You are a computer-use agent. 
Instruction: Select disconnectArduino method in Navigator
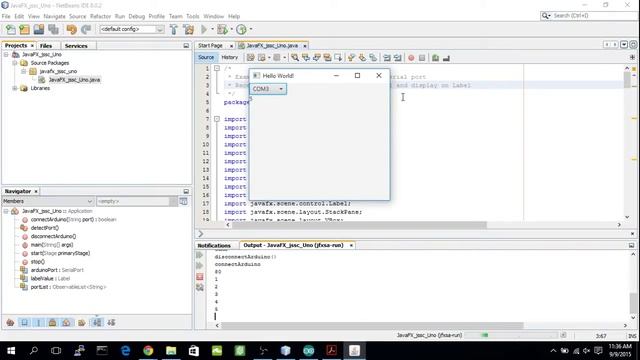pos(53,236)
